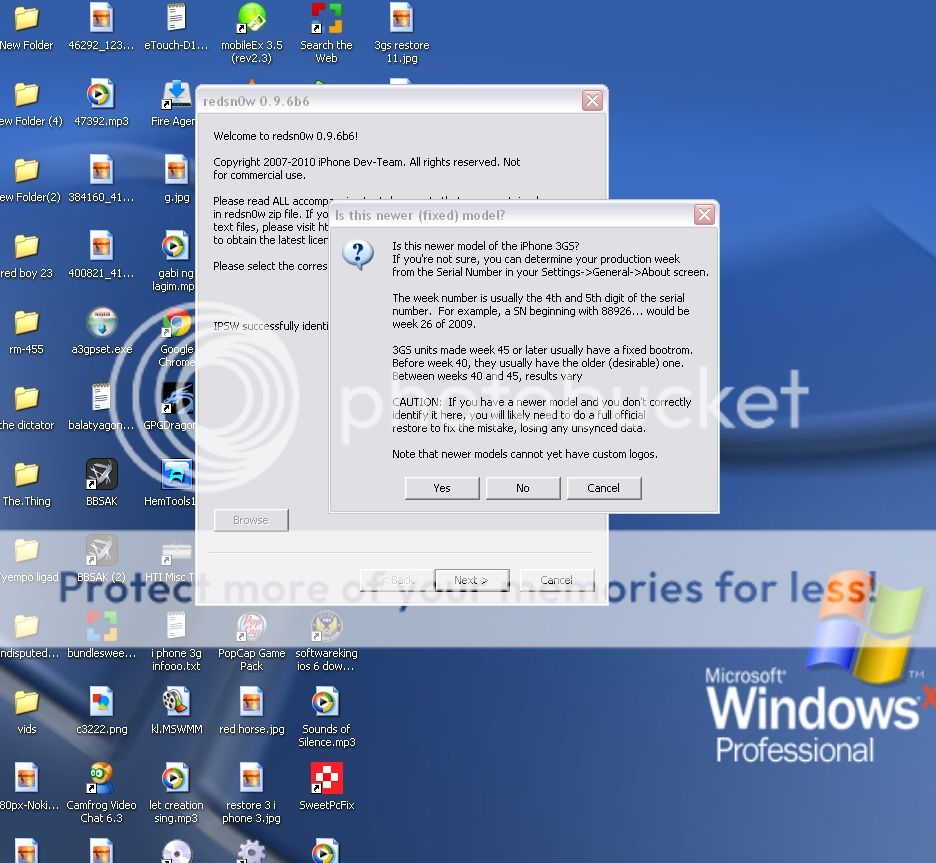Select the red horse.jpg image icon
The height and width of the screenshot is (863, 936).
(251, 702)
